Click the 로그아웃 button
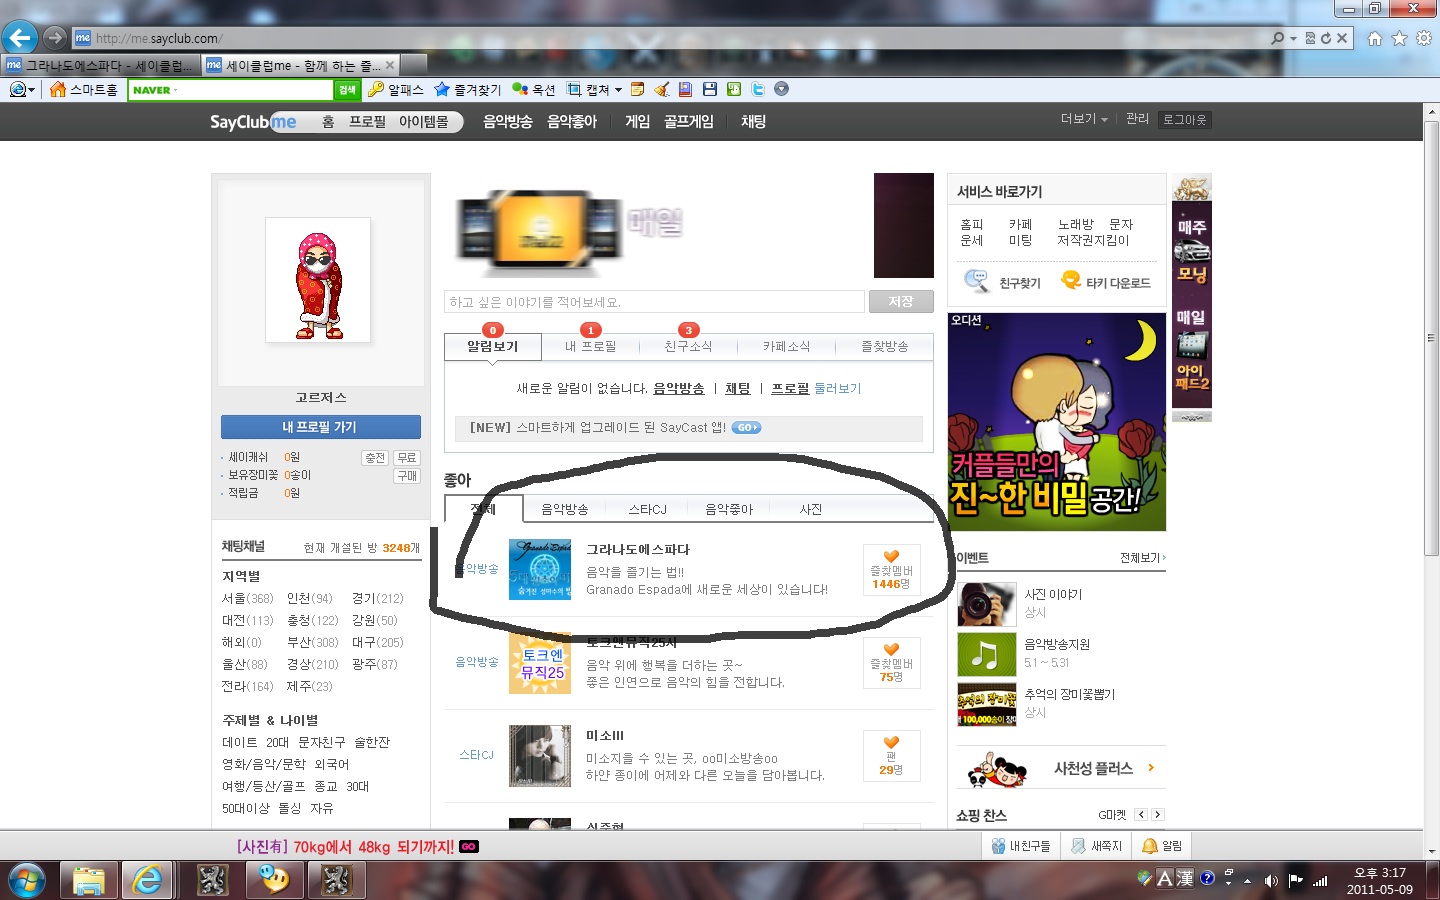The image size is (1440, 900). pos(1184,119)
